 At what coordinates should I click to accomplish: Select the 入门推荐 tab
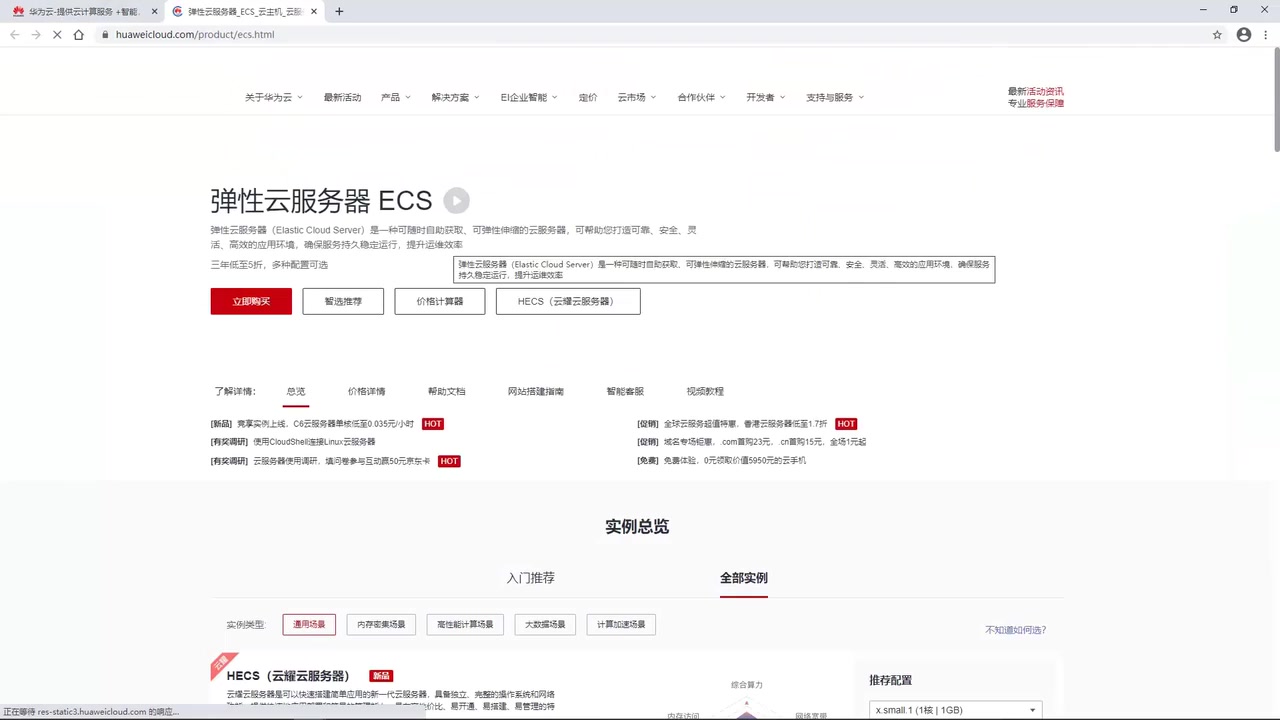pos(530,578)
